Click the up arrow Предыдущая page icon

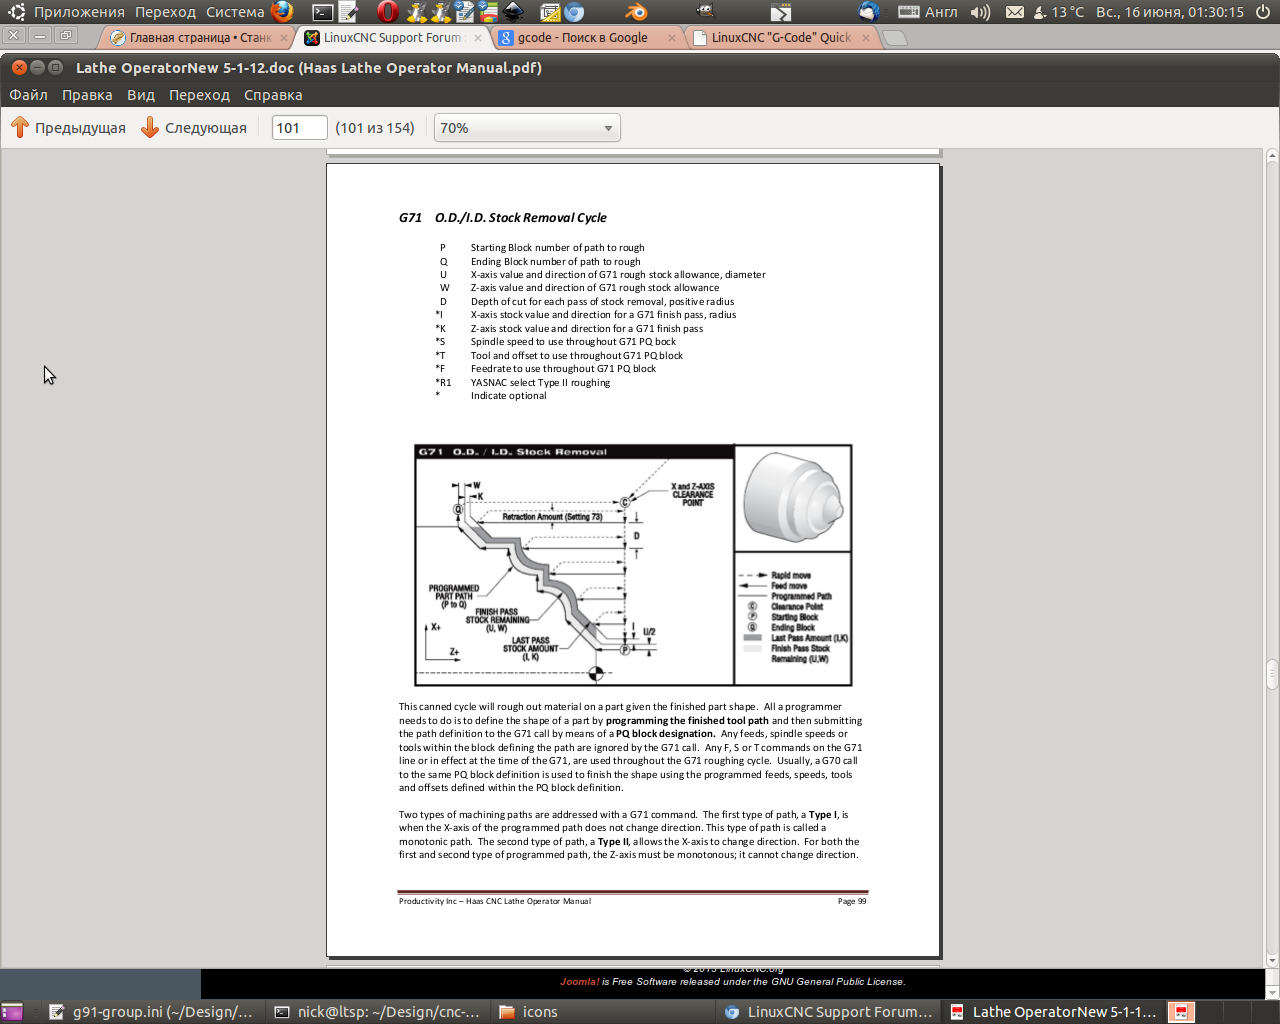(x=20, y=127)
